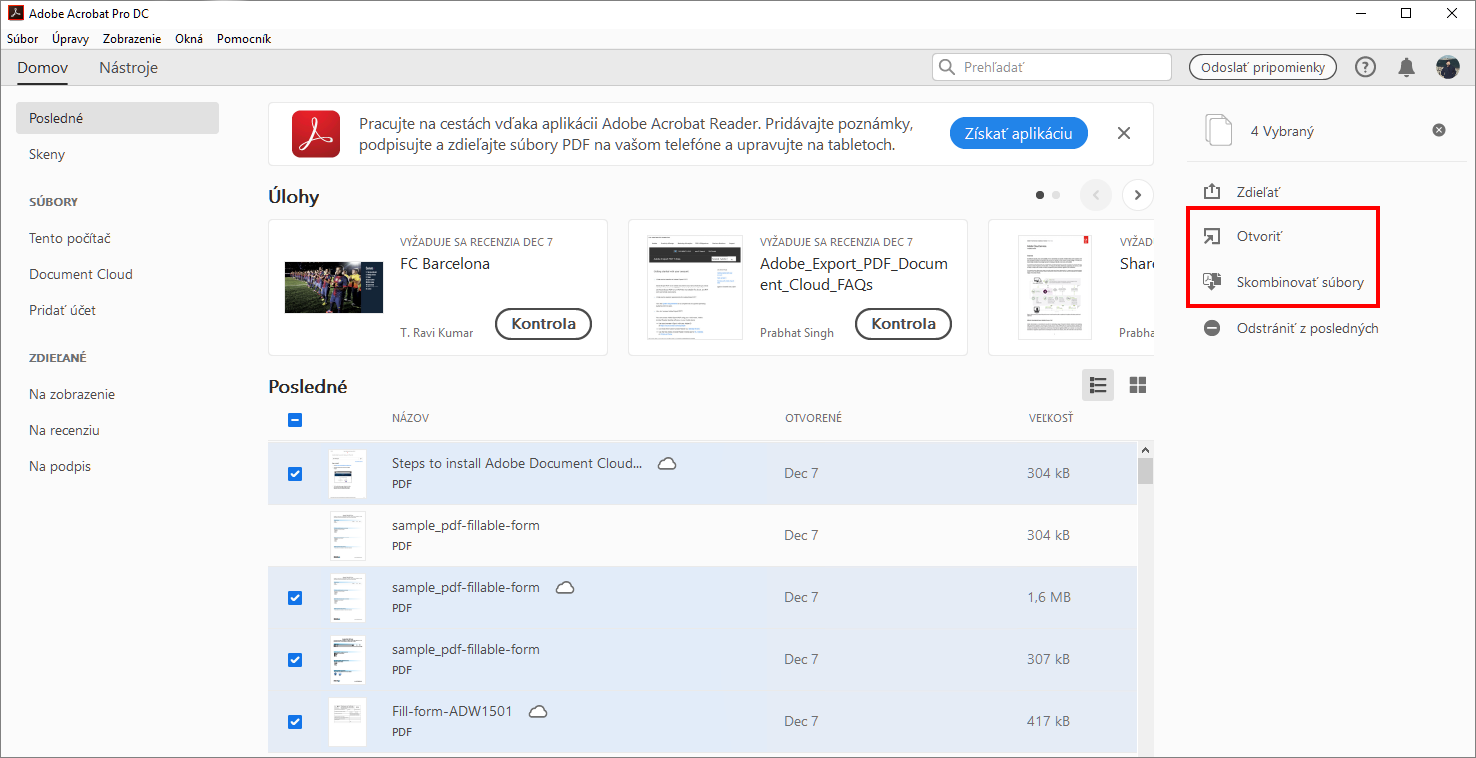The height and width of the screenshot is (758, 1476).
Task: Uncheck the 307 kB sample_pdf-fillable-form file
Action: [295, 660]
